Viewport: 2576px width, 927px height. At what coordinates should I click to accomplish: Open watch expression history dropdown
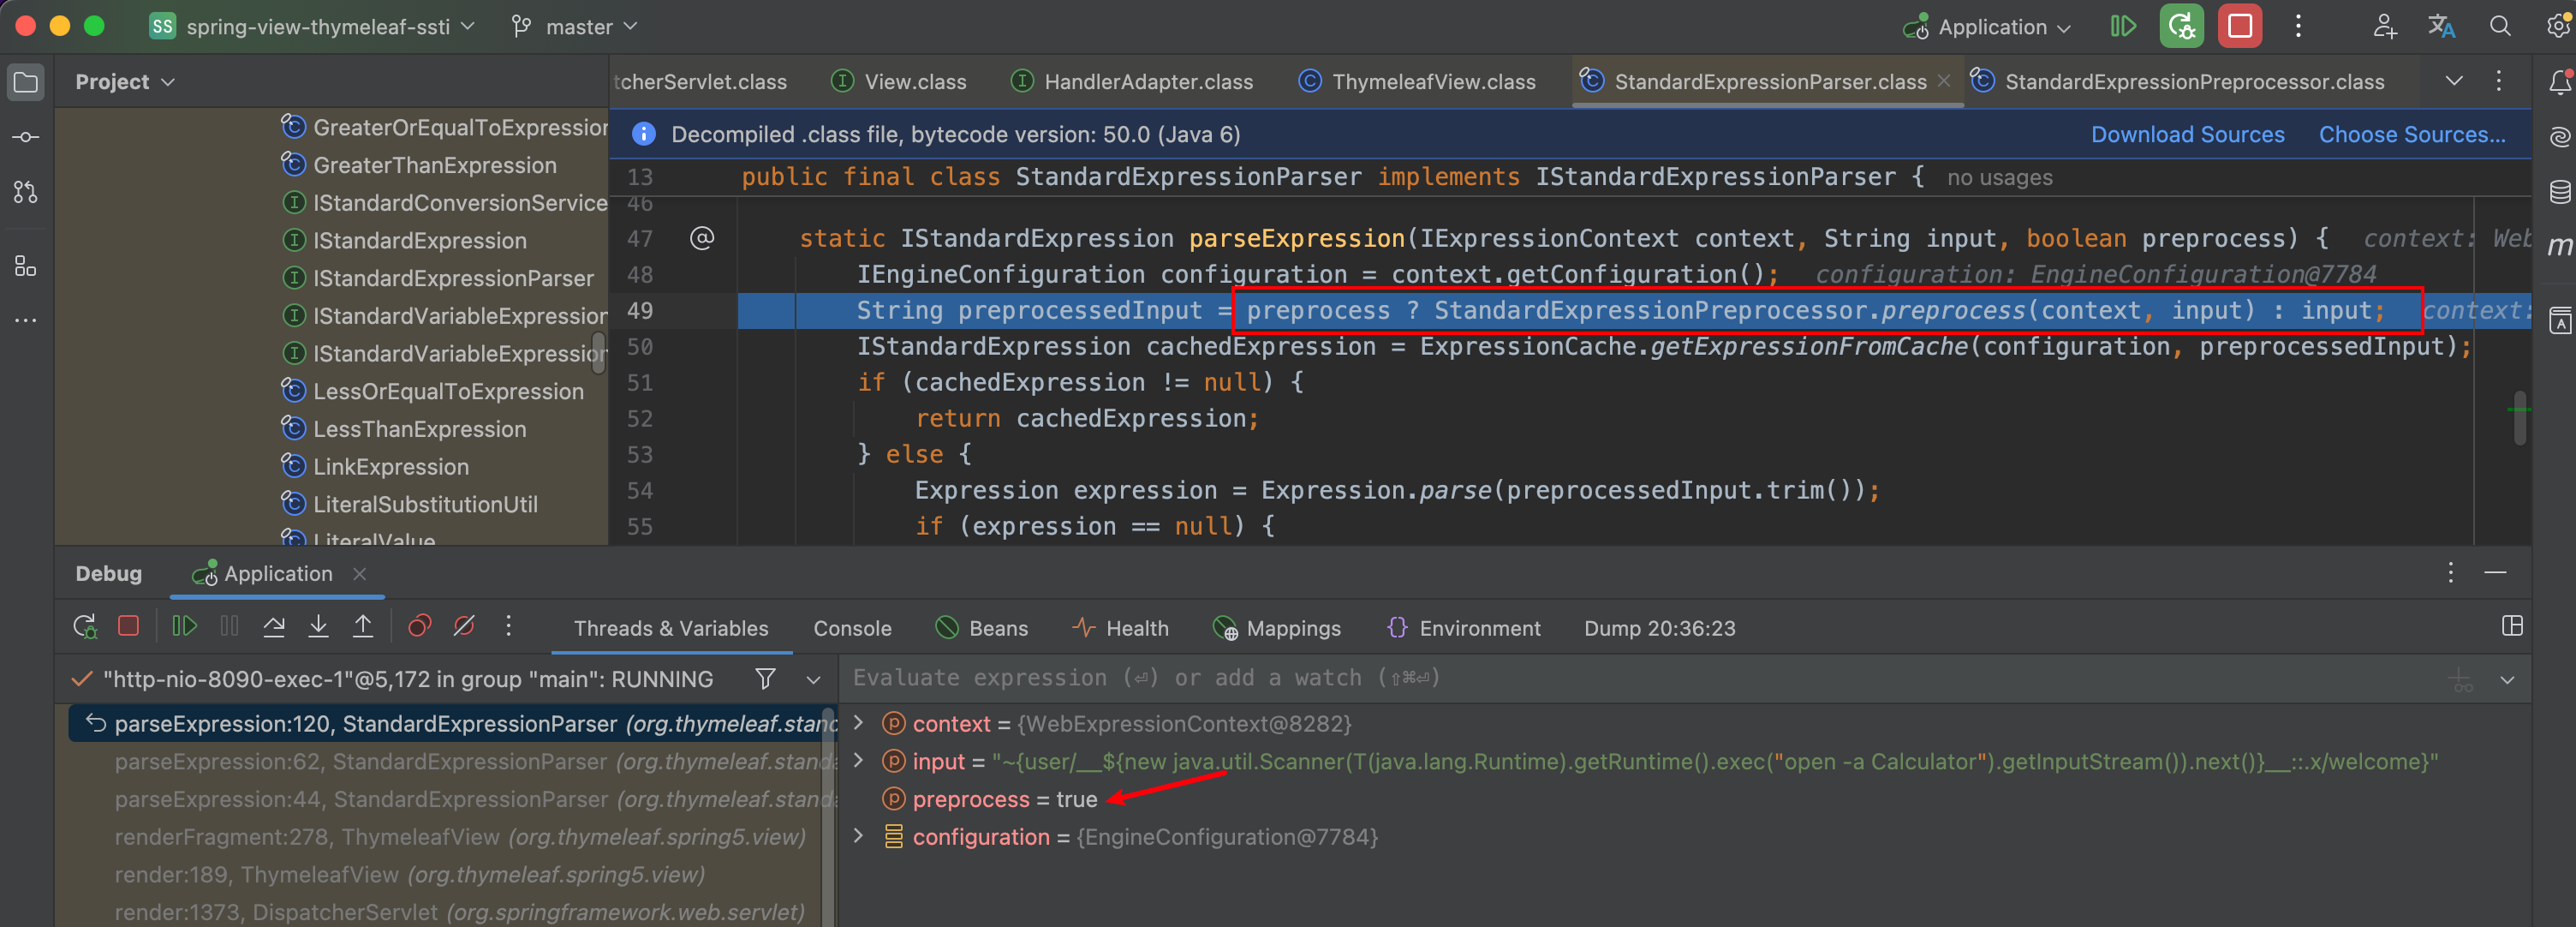point(2507,680)
